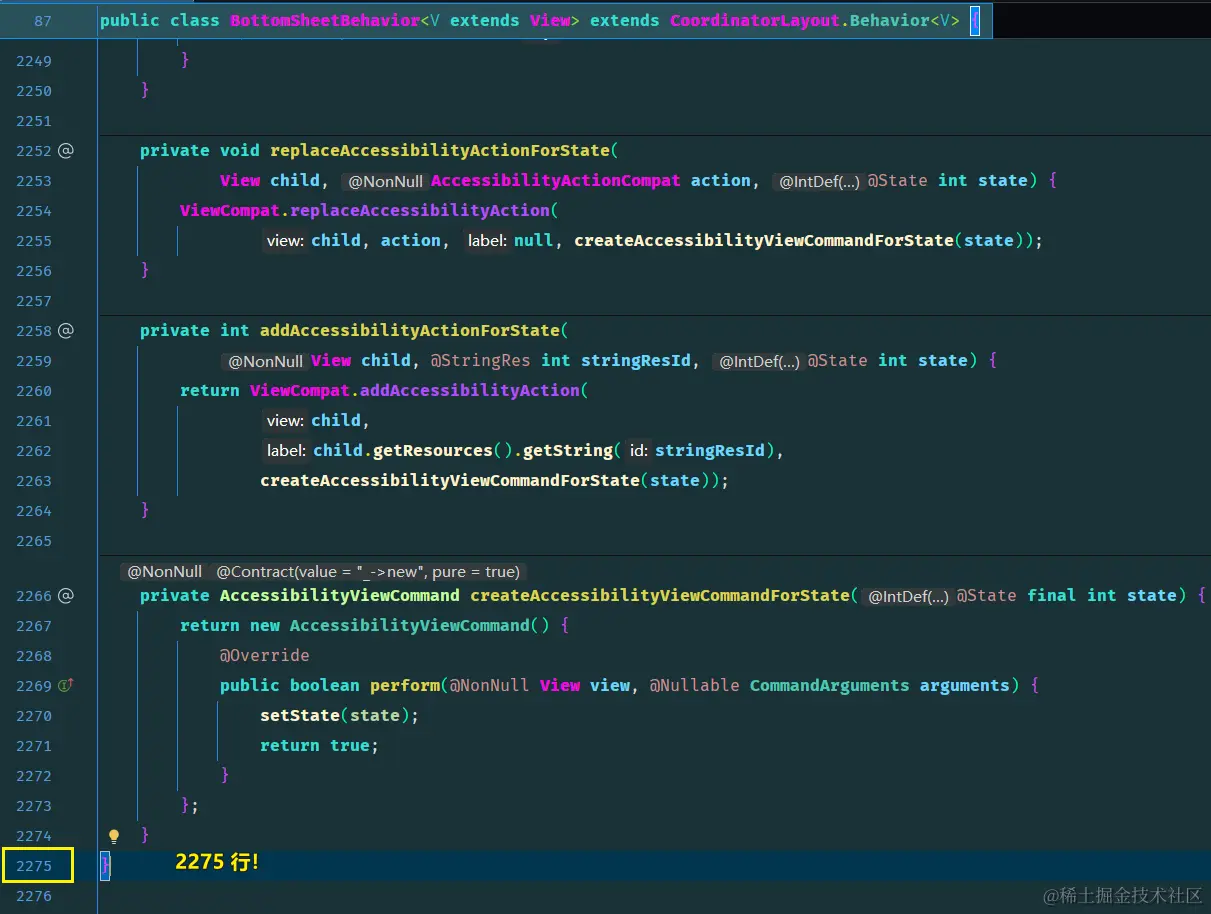Click replaceAccessibilityAction call on line 2254

coord(420,211)
